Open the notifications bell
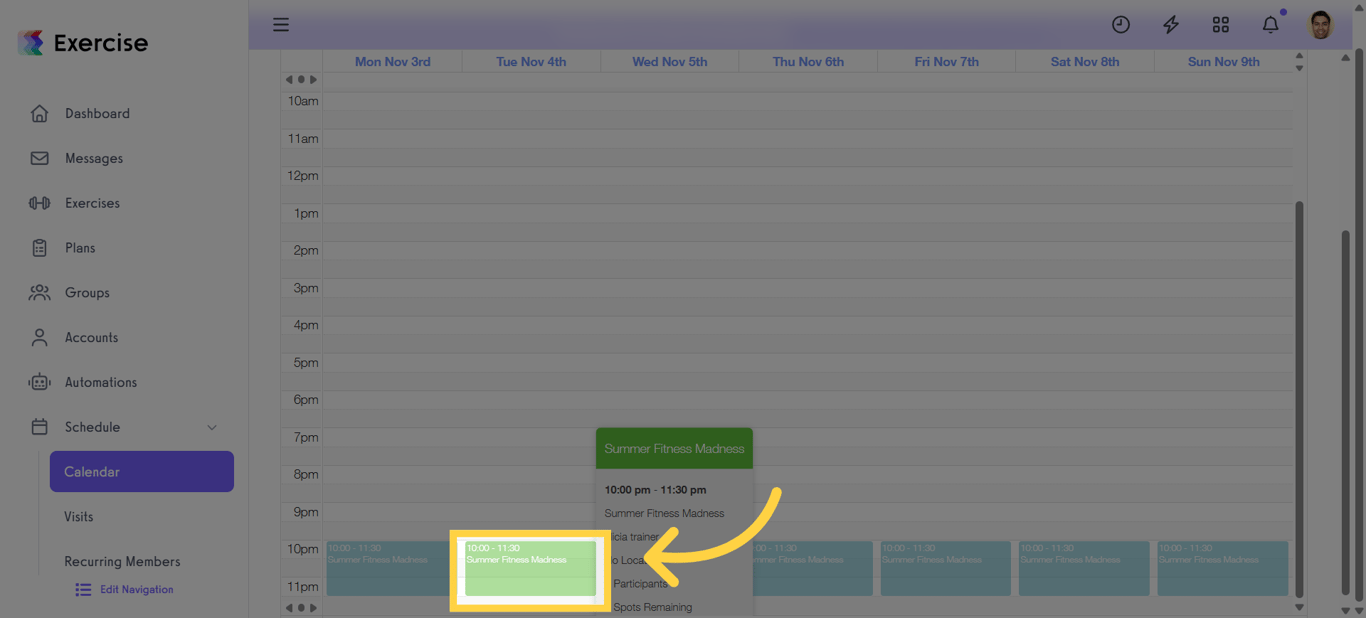Viewport: 1366px width, 618px height. [1271, 25]
